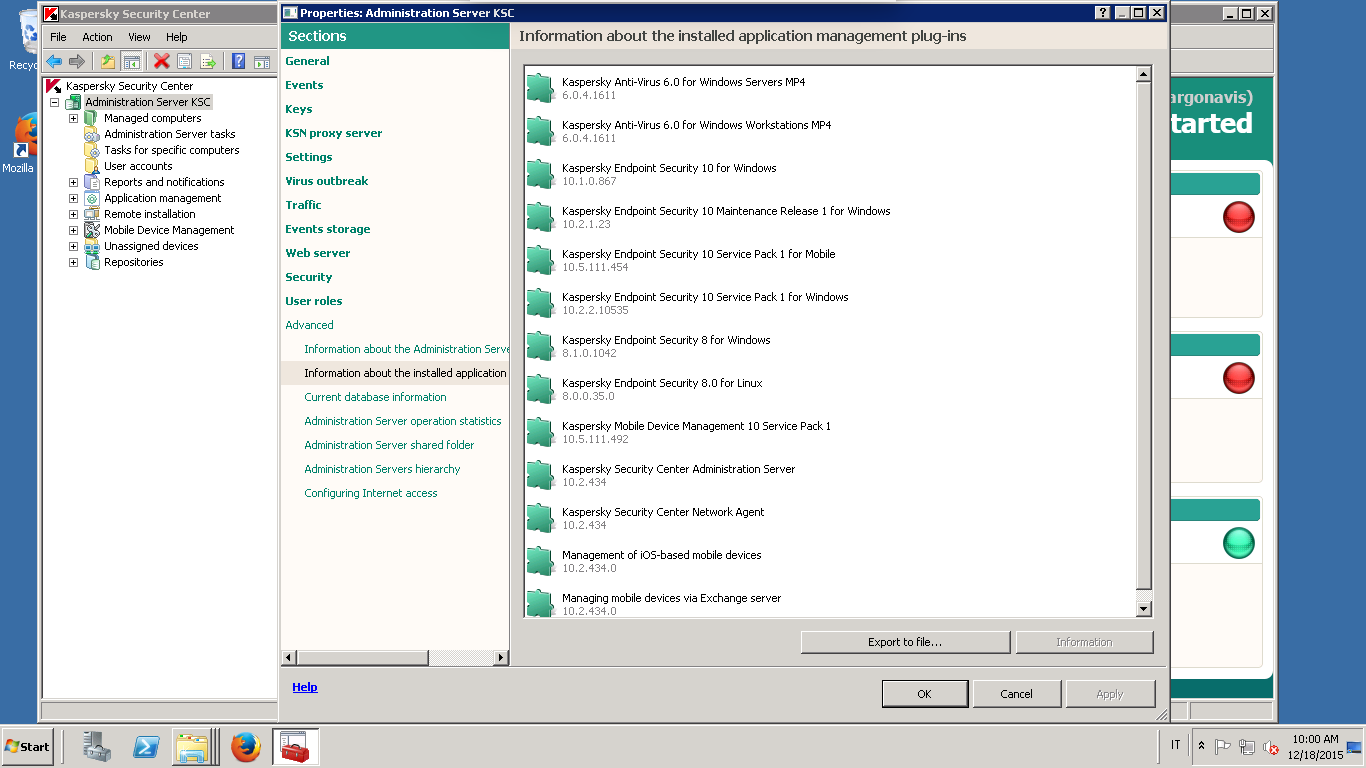Click the Up one level folder icon
Screen dimensions: 1366x768
click(108, 62)
